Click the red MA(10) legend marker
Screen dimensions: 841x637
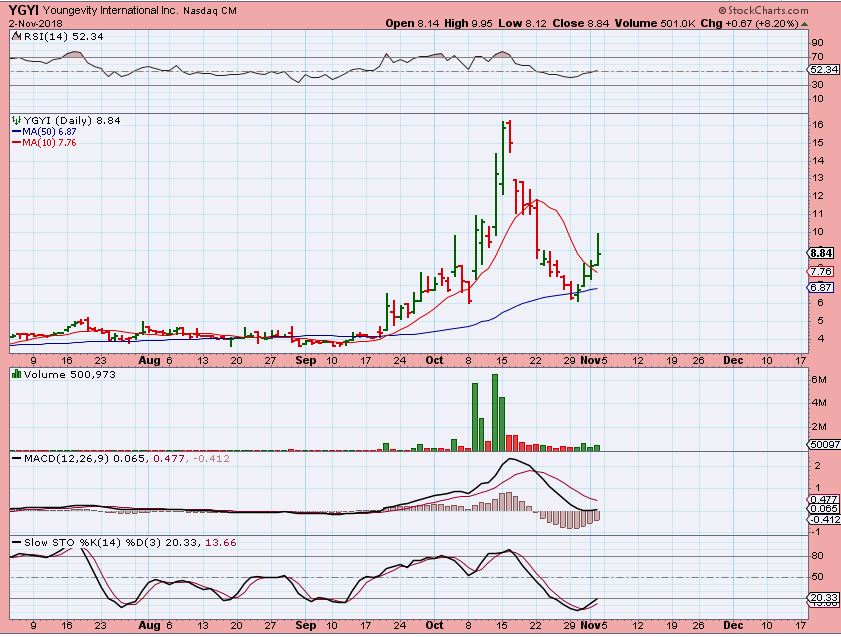click(14, 143)
